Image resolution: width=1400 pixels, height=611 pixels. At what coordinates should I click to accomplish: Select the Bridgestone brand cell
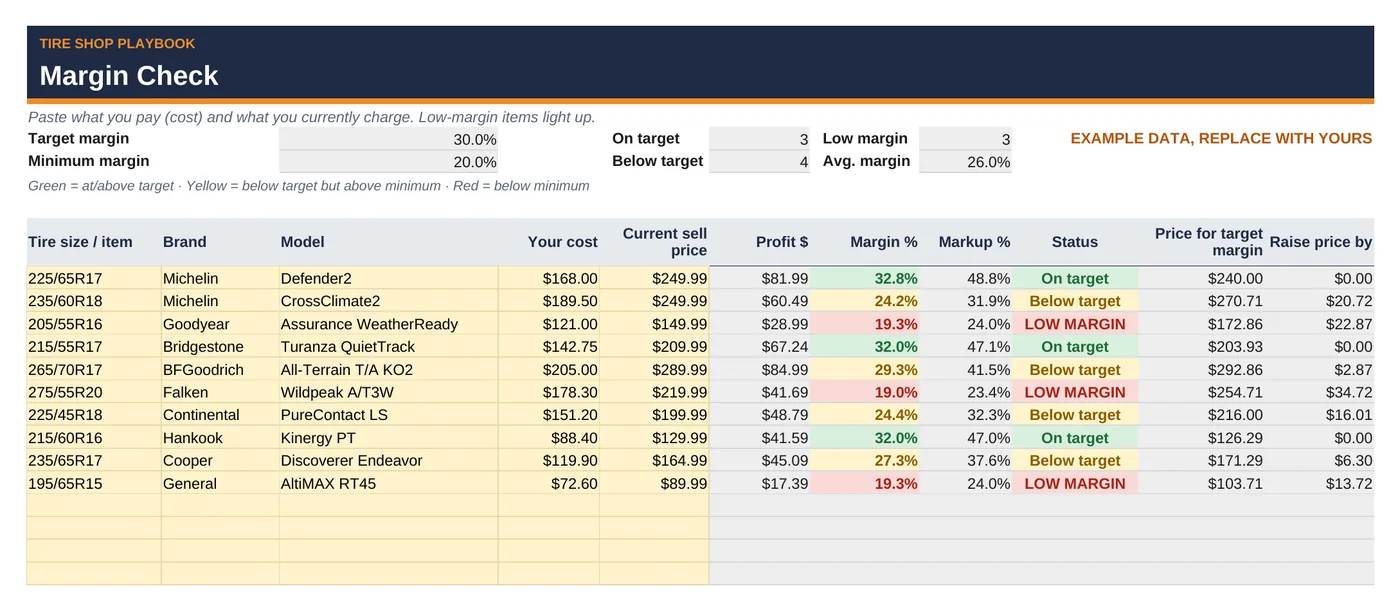220,347
